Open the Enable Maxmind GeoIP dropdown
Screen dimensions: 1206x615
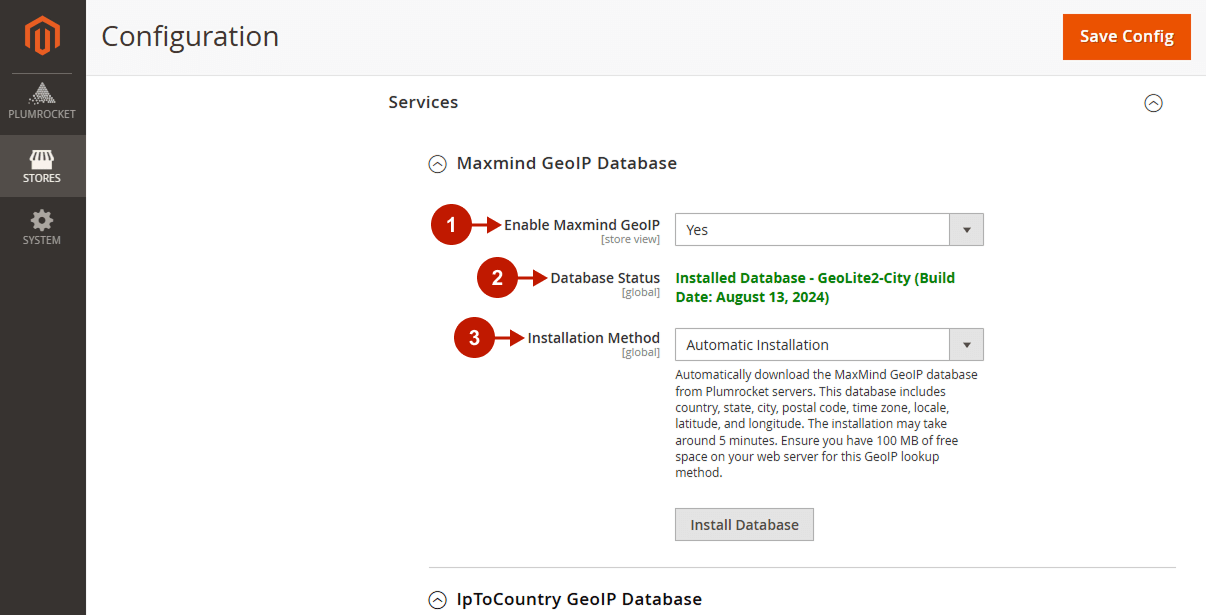point(829,229)
